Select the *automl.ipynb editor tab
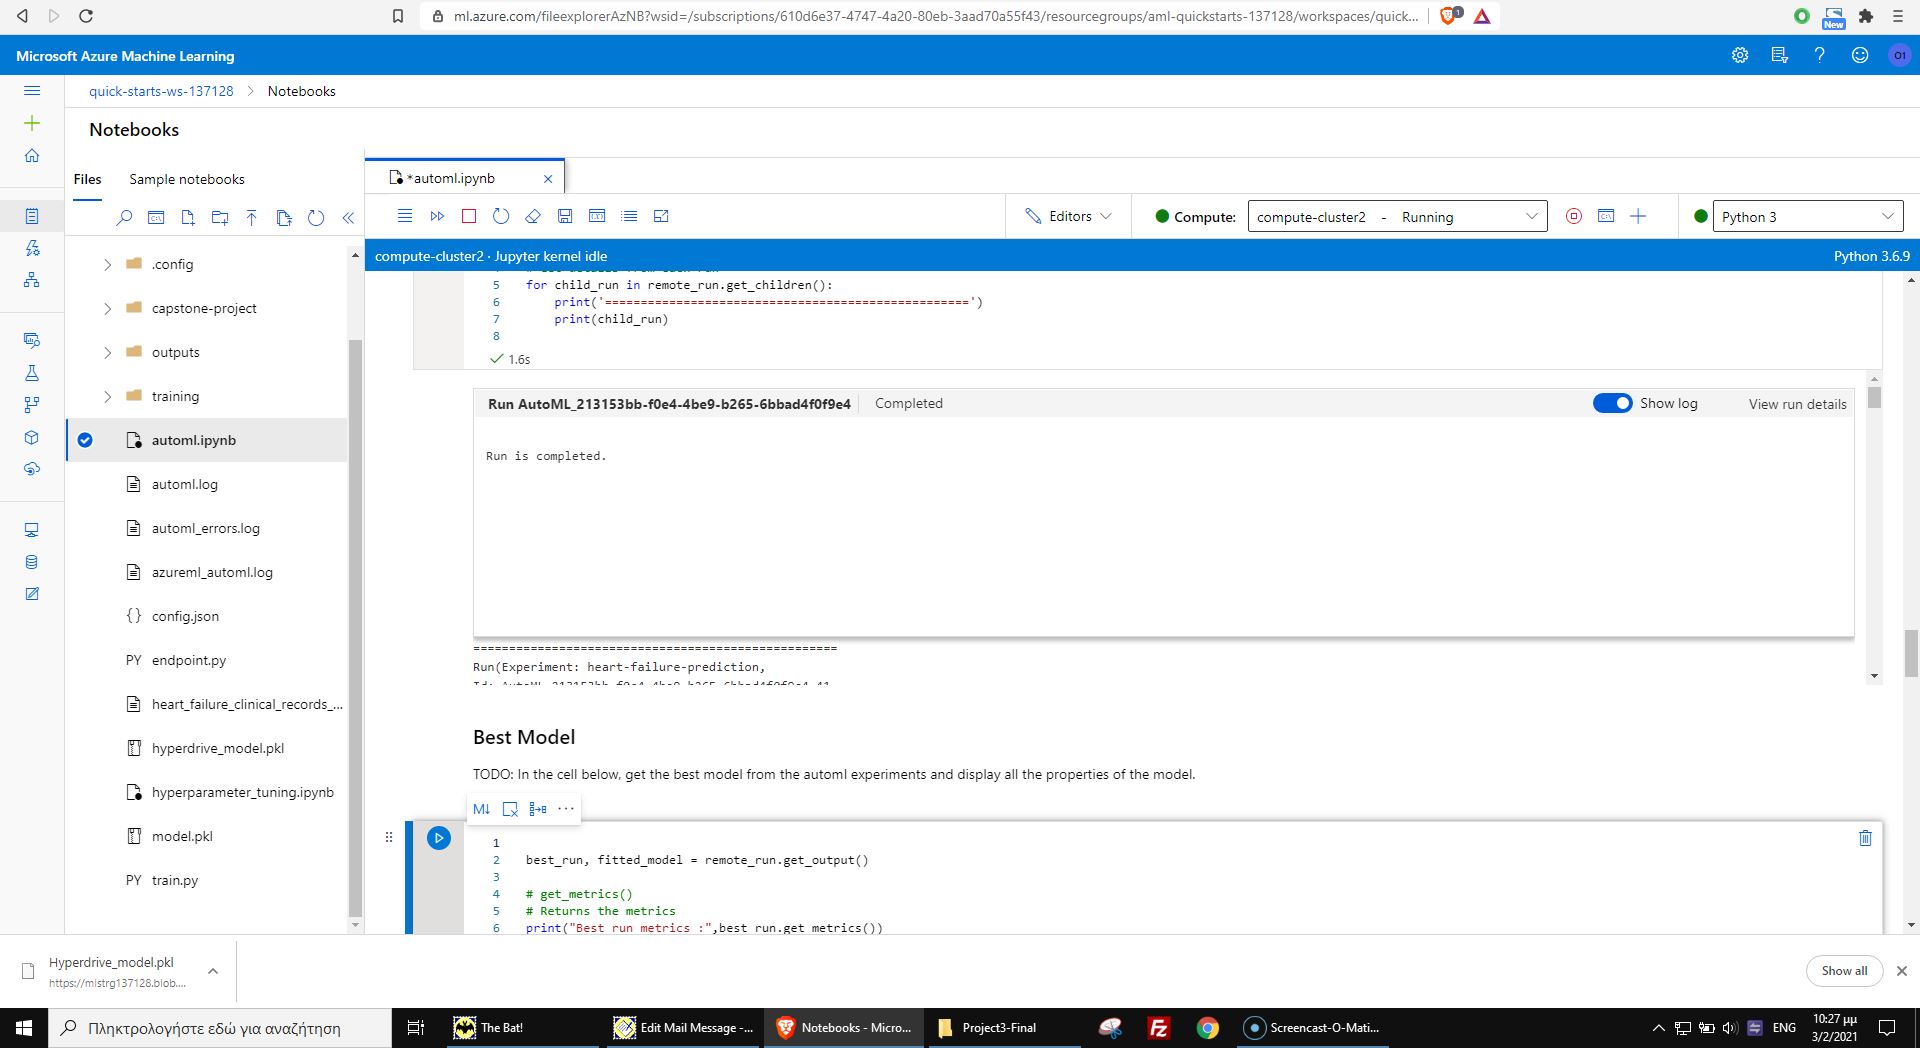The width and height of the screenshot is (1920, 1048). coord(451,178)
